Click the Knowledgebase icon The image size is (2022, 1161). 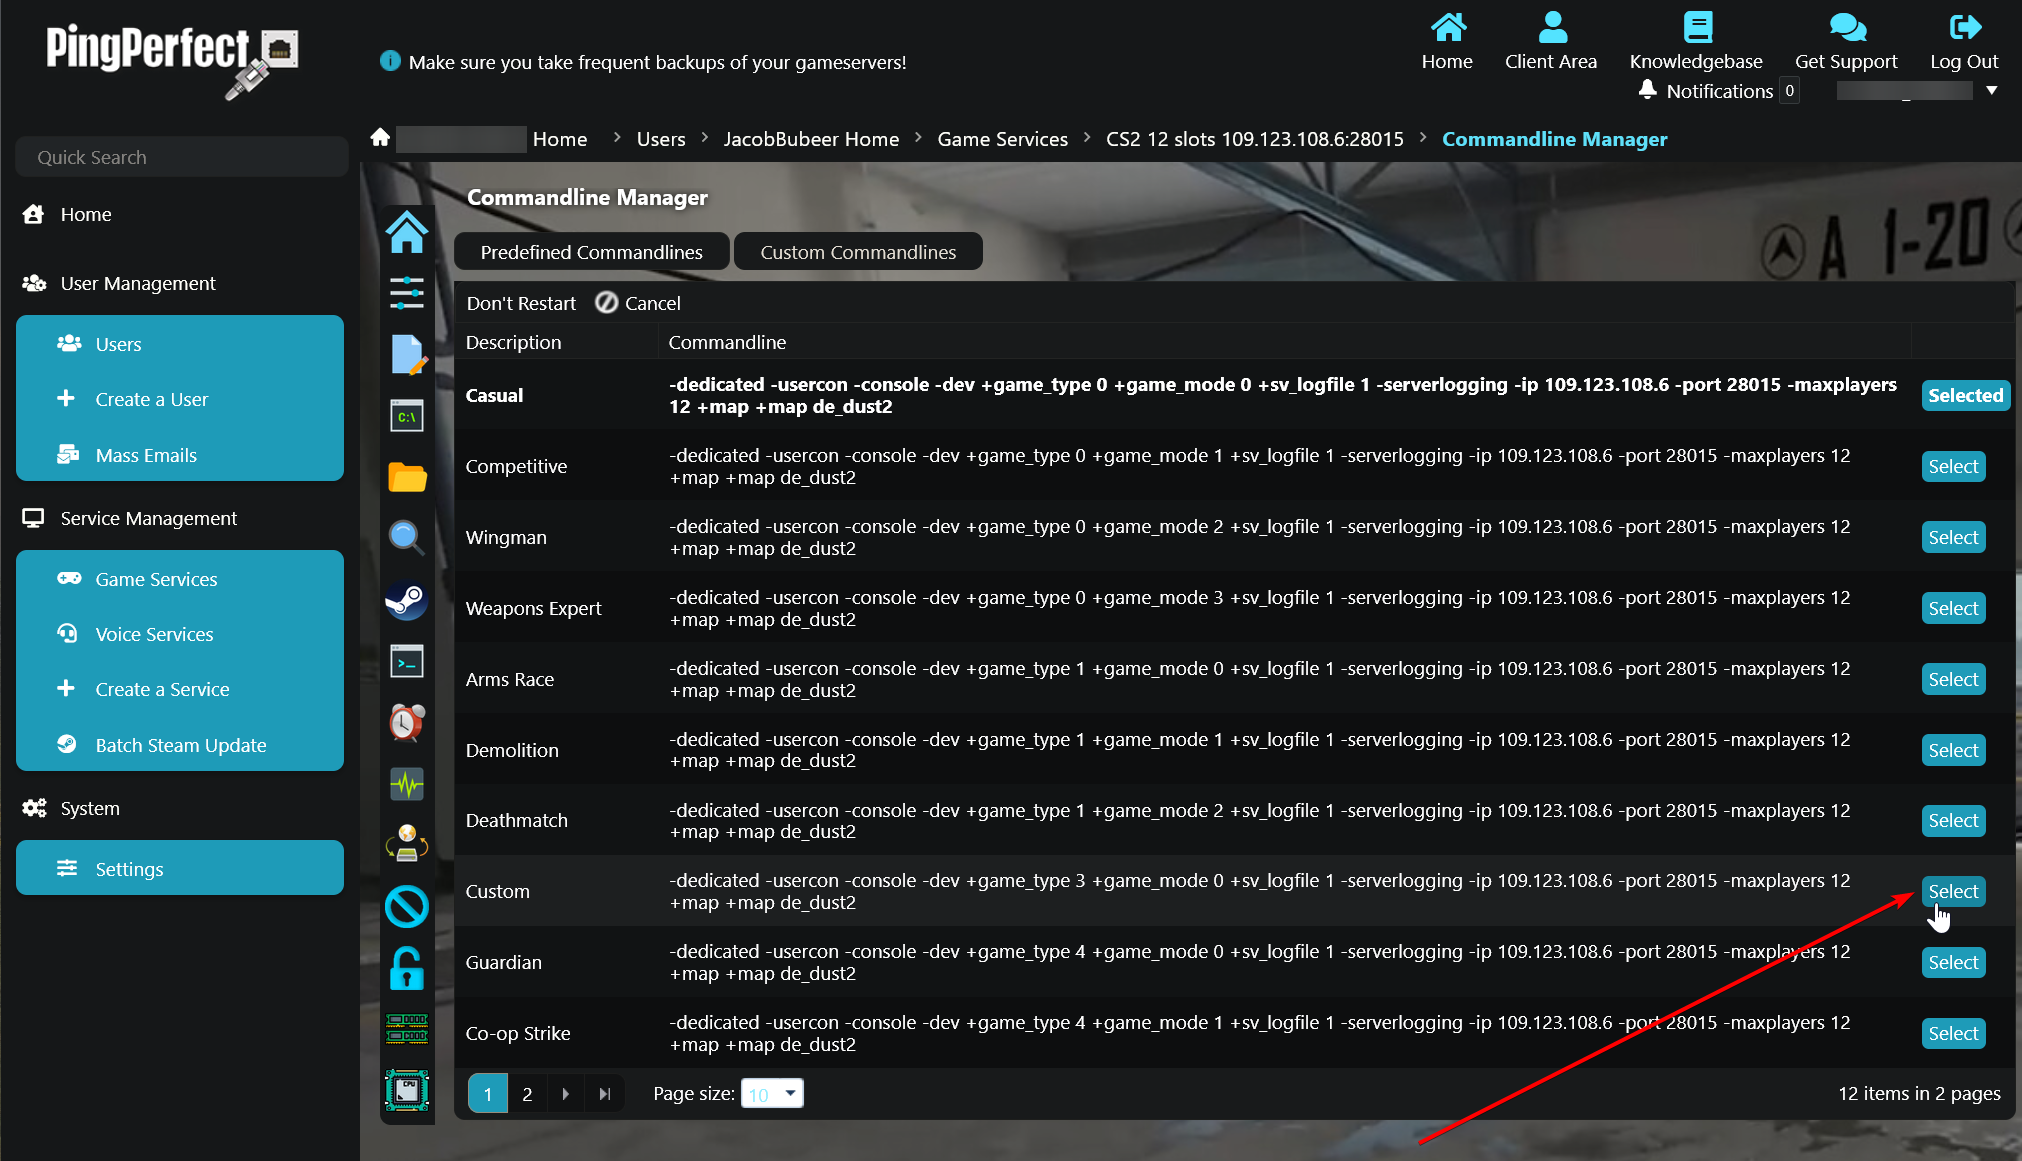pos(1696,29)
